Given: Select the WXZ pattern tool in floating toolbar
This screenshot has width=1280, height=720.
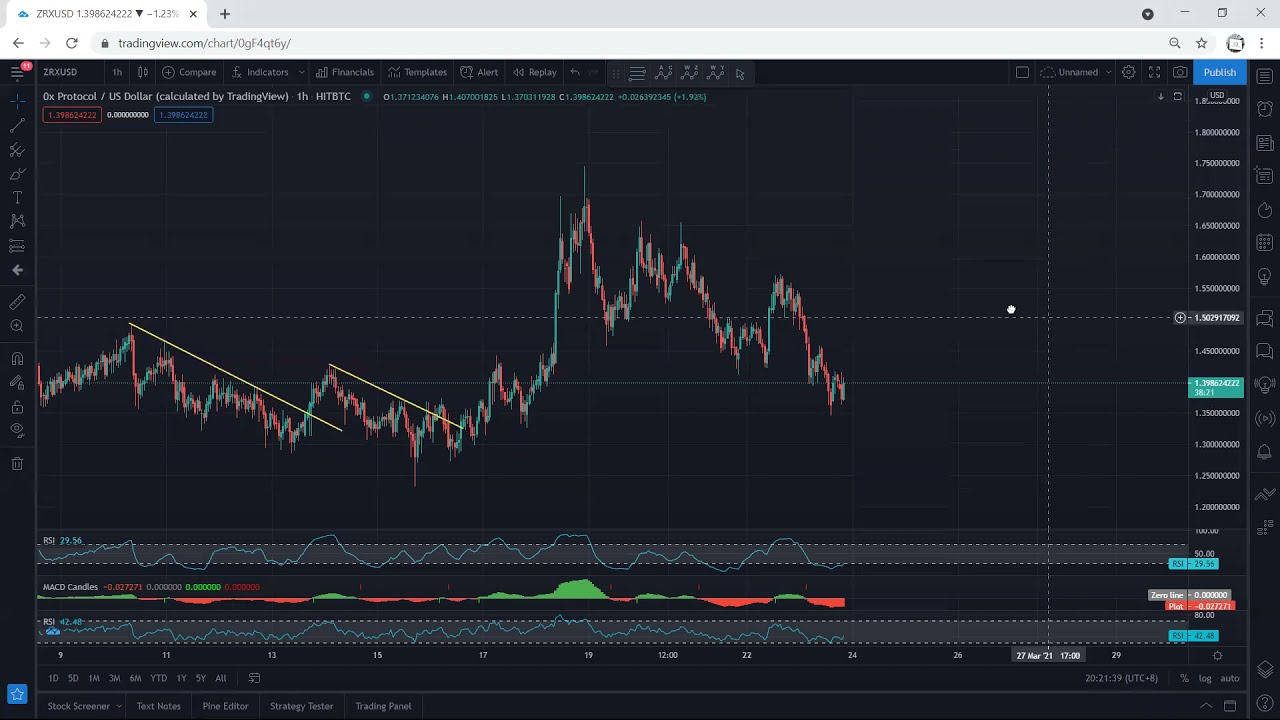Looking at the screenshot, I should (689, 73).
